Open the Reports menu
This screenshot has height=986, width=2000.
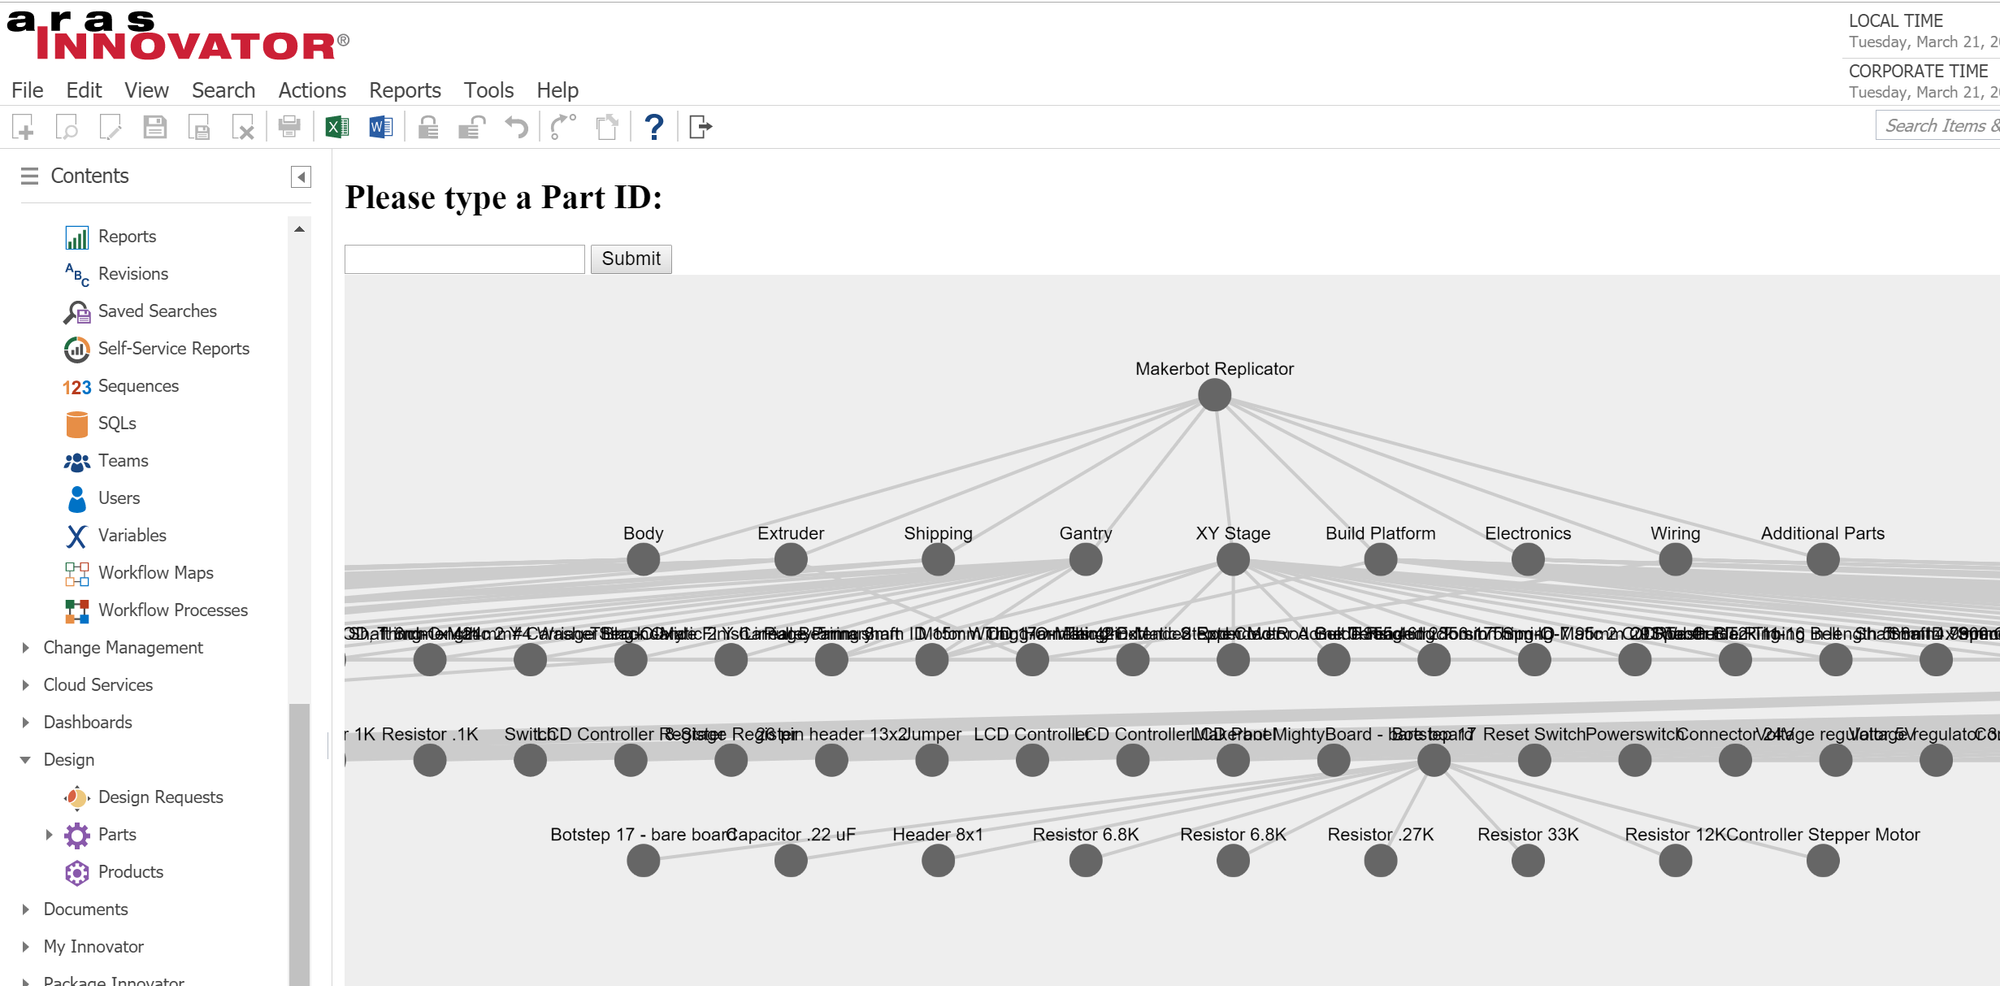click(x=404, y=90)
